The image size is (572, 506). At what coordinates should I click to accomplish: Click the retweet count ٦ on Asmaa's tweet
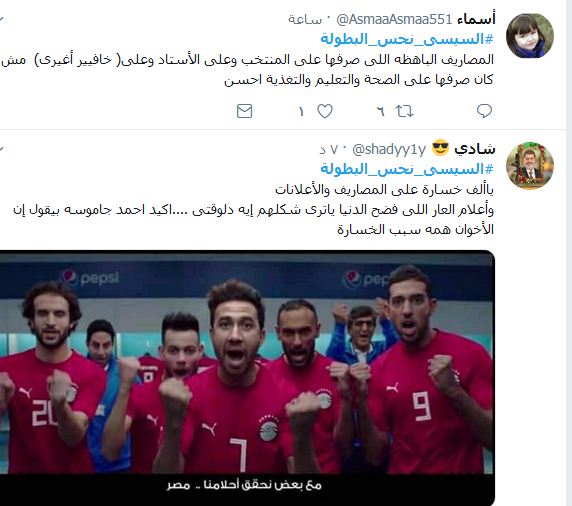click(x=380, y=111)
